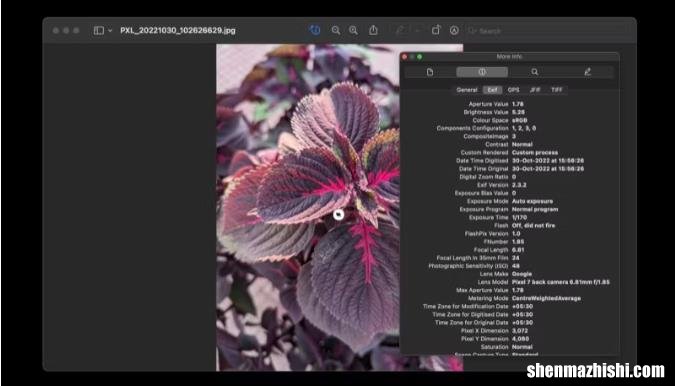Image resolution: width=675 pixels, height=386 pixels.
Task: Click Time Zone for Modification Date label
Action: (465, 306)
